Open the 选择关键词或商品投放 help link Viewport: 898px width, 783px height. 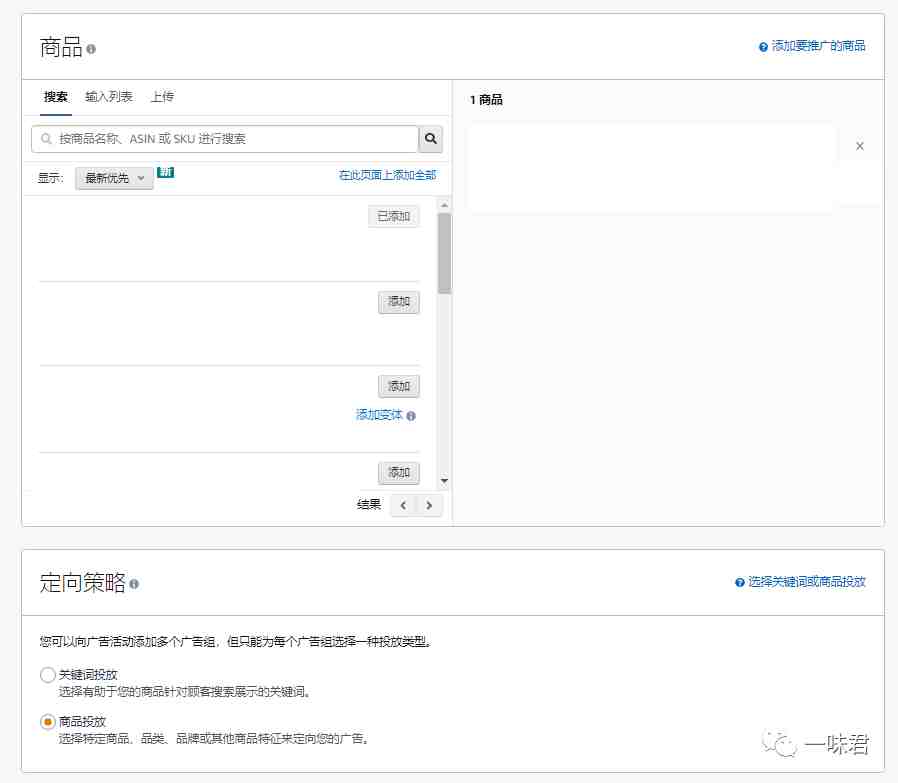pyautogui.click(x=806, y=581)
